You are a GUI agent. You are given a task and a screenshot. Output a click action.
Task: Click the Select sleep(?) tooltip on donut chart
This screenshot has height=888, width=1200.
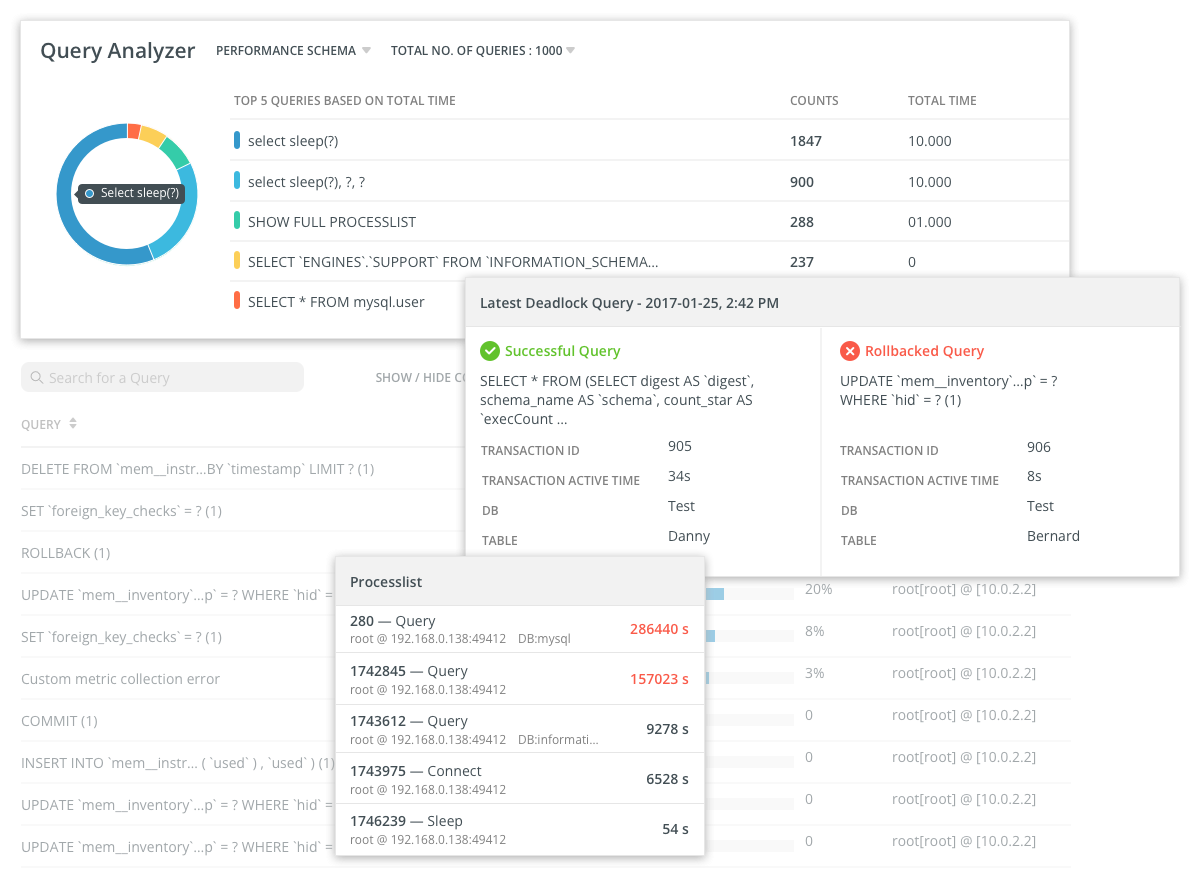[x=132, y=193]
